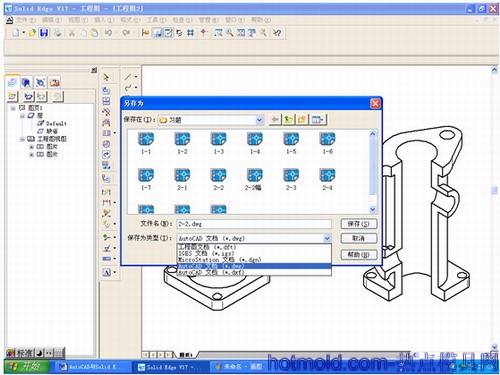Click the Help question-arrow icon in toolbar

277,33
